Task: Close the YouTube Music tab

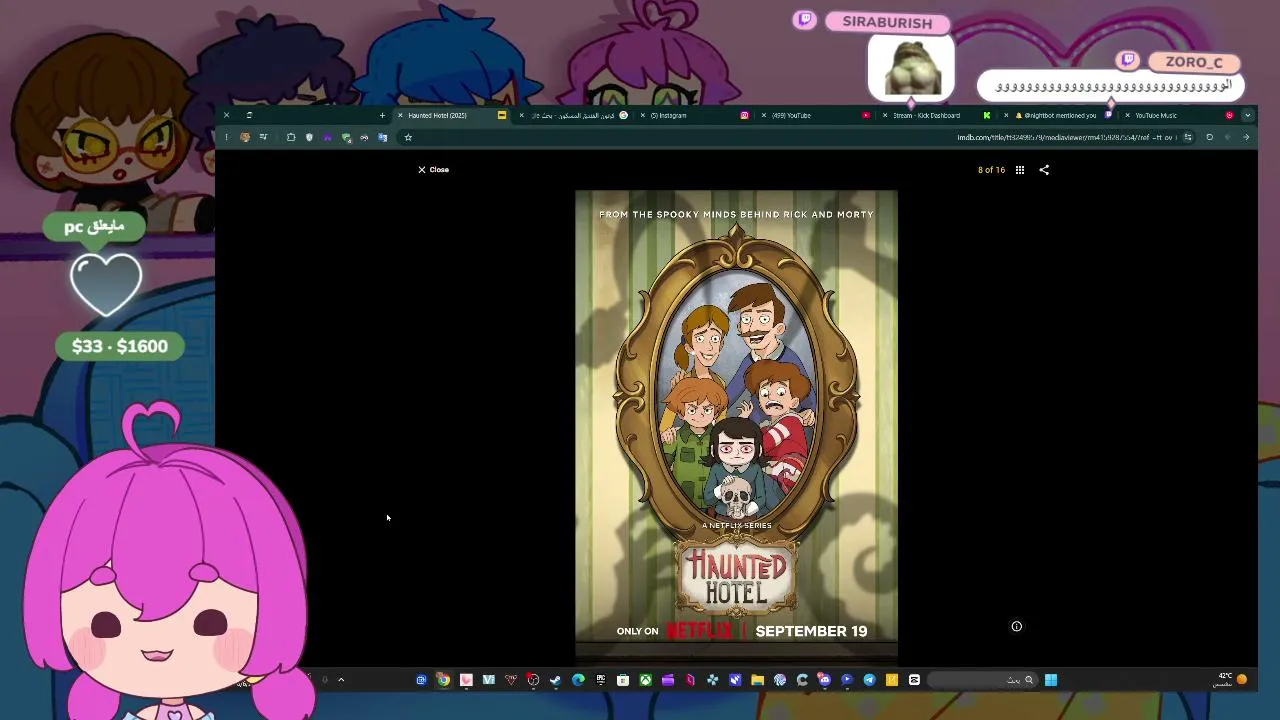Action: coord(1127,115)
